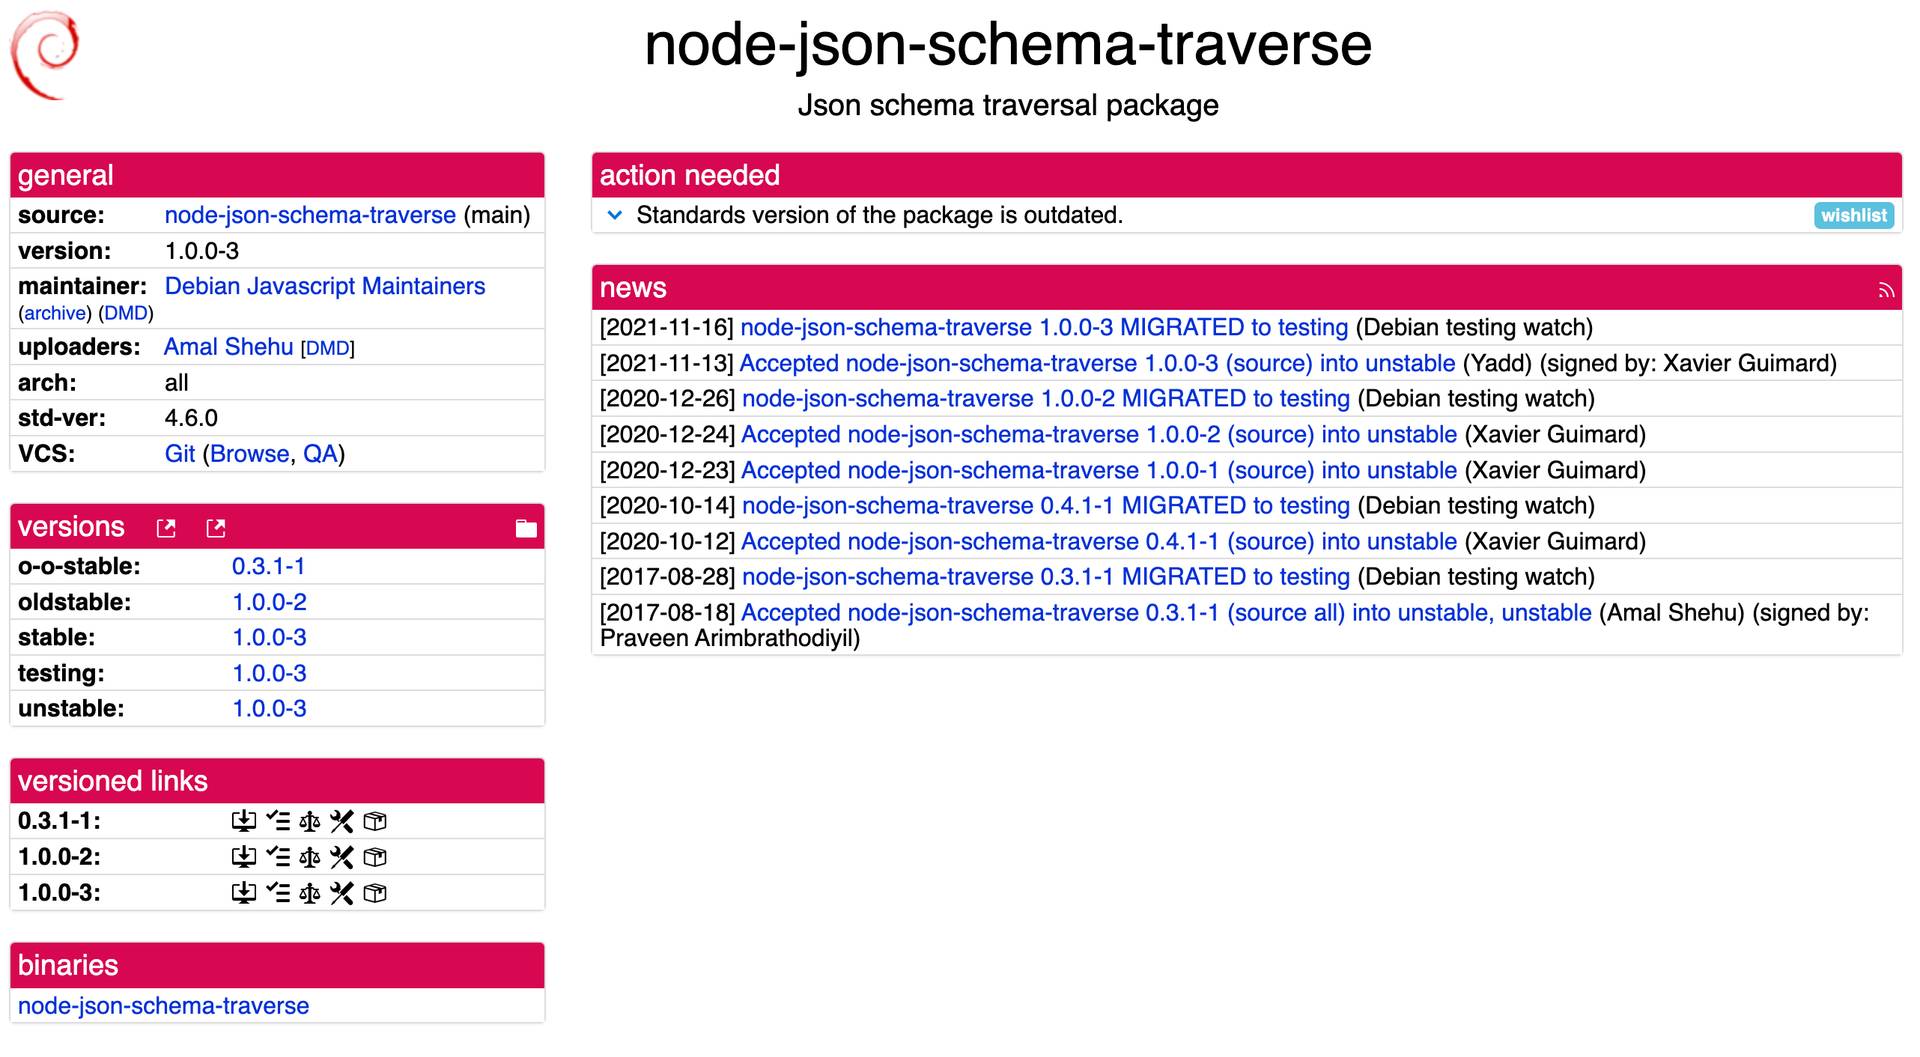Open the wishlist severity badge
This screenshot has width=1920, height=1057.
coord(1853,215)
